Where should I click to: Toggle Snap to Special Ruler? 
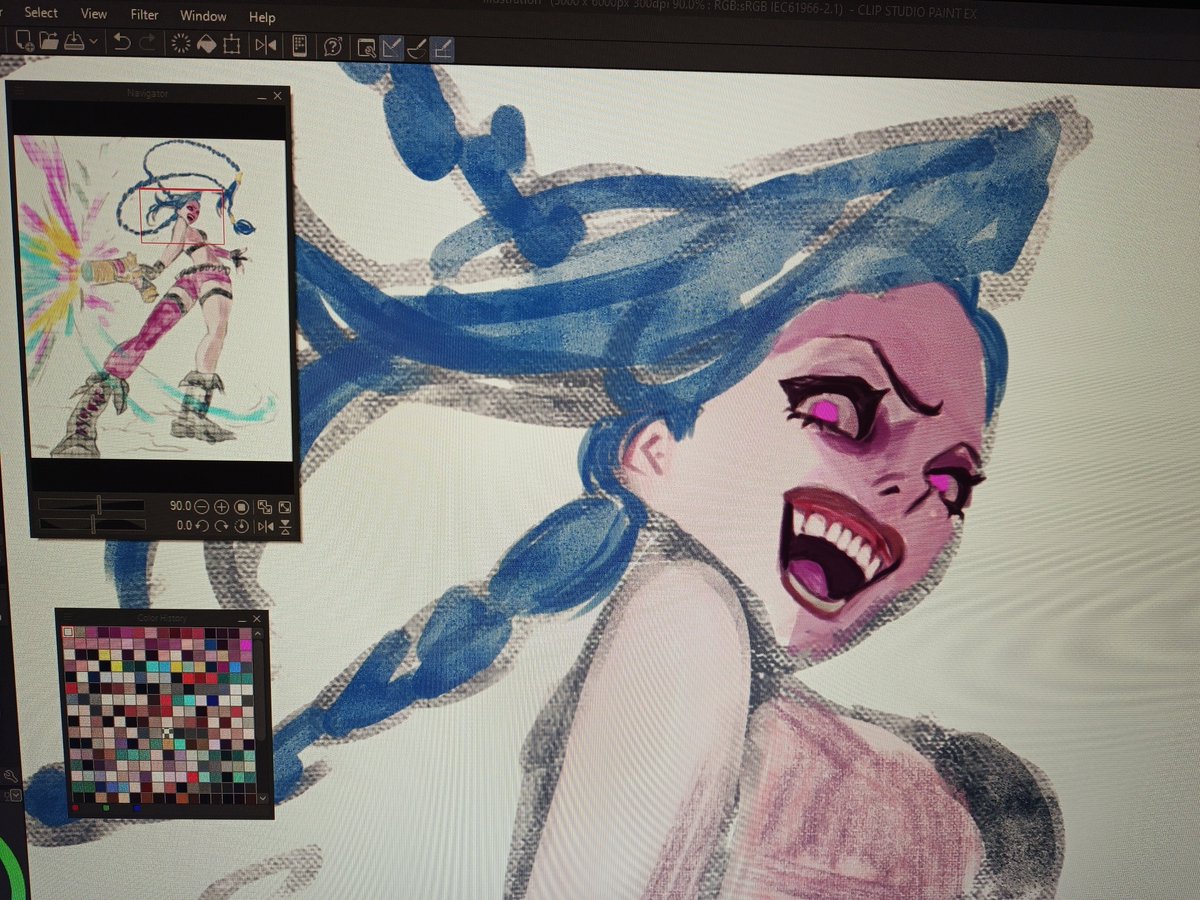pos(416,48)
